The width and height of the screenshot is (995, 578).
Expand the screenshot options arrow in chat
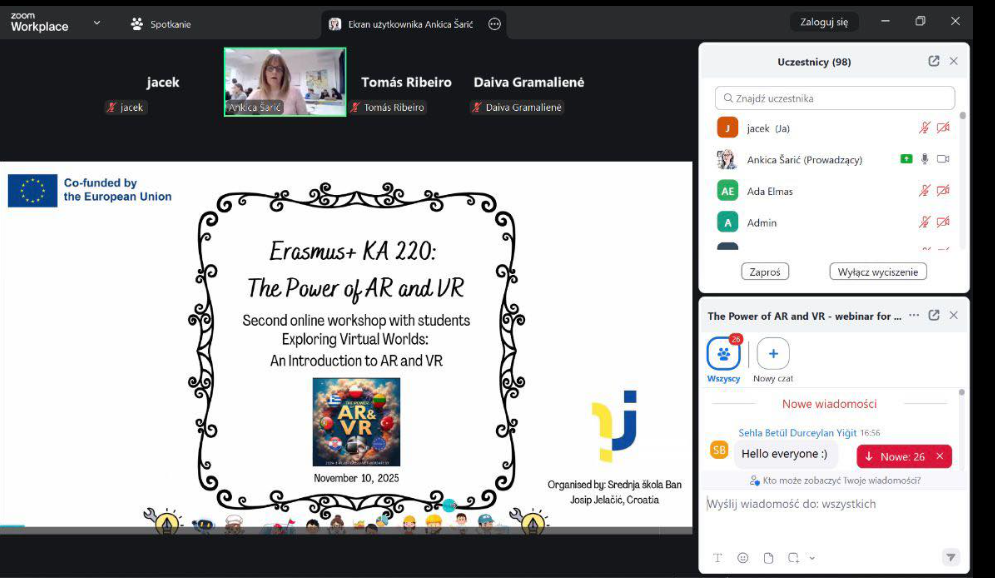pos(812,558)
